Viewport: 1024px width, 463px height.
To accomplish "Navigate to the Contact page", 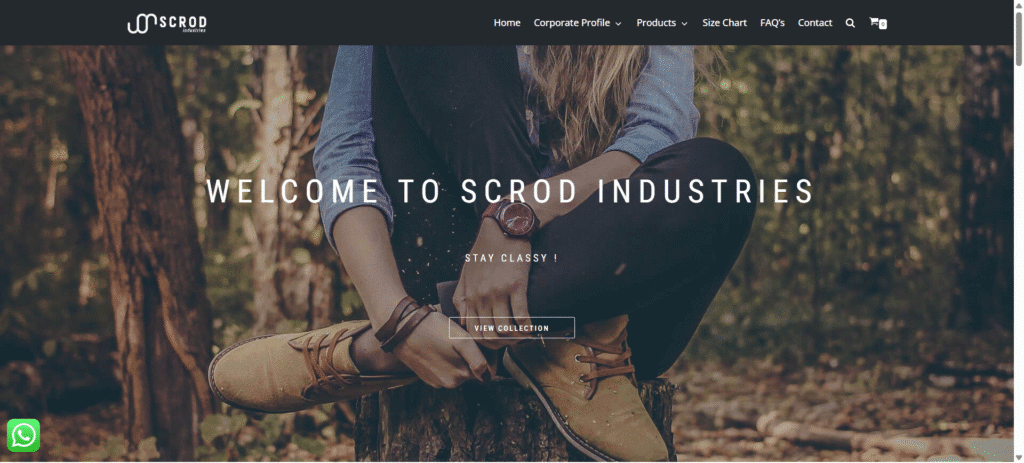I will [x=815, y=23].
